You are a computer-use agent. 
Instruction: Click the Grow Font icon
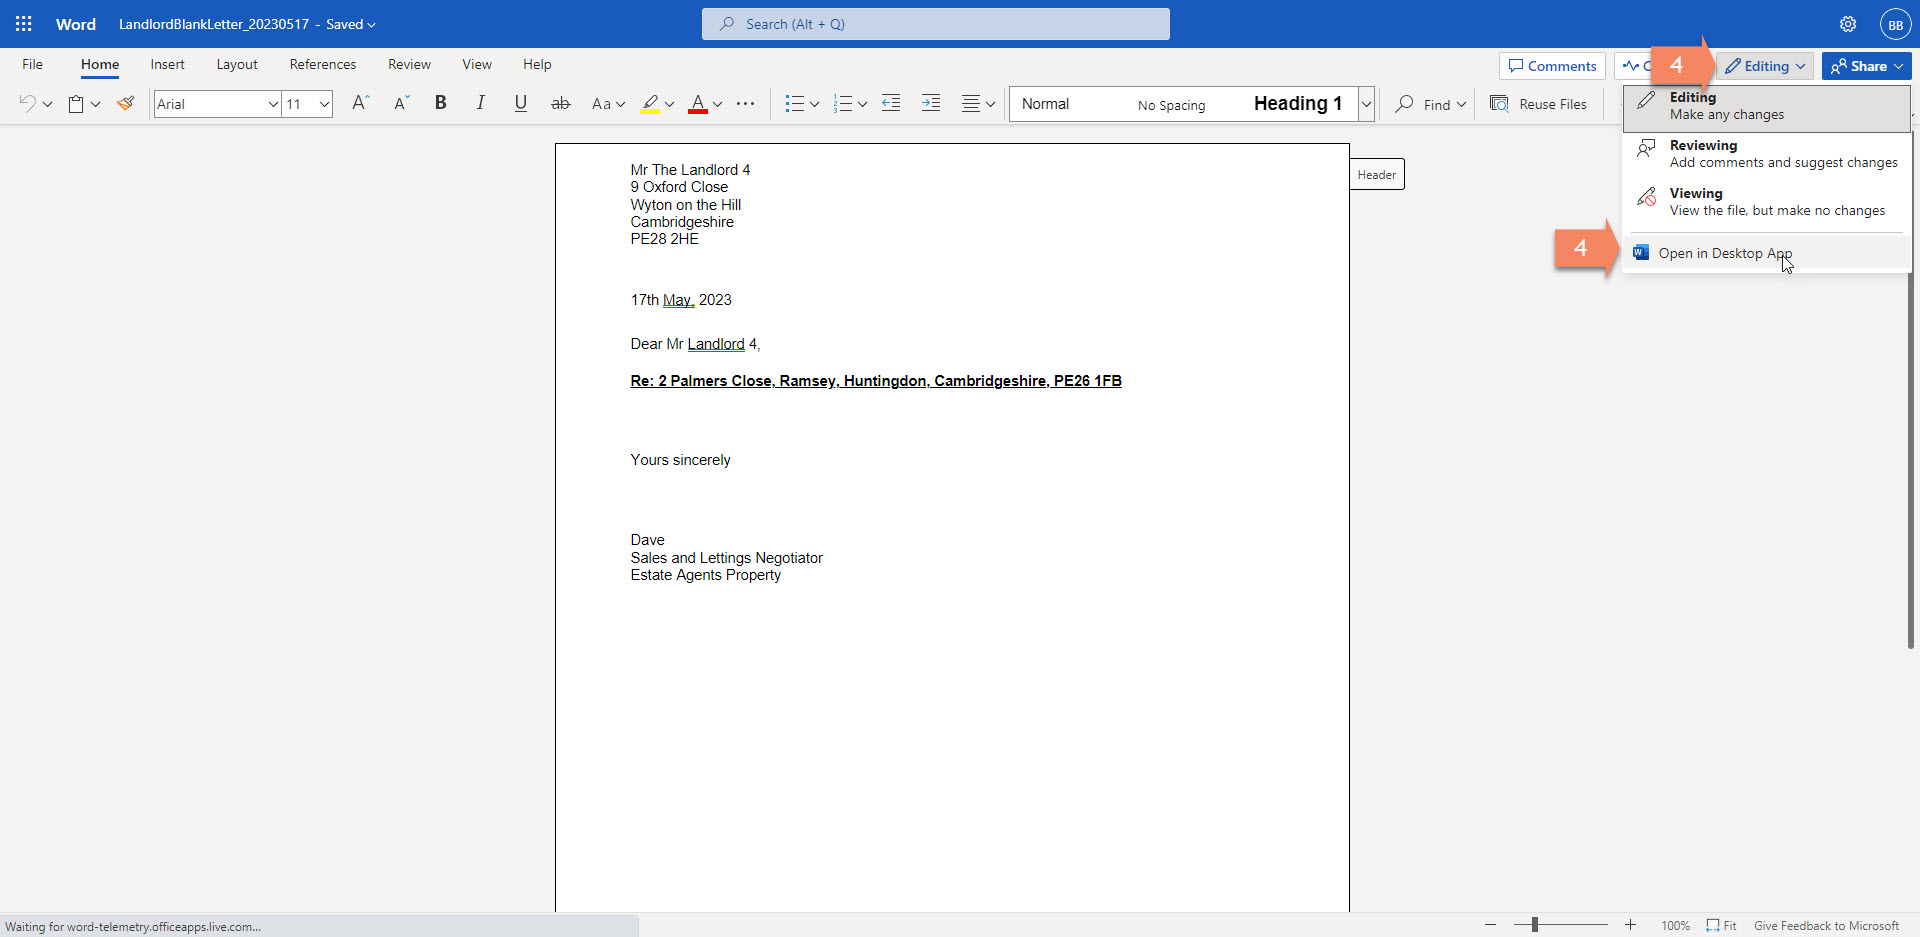361,103
